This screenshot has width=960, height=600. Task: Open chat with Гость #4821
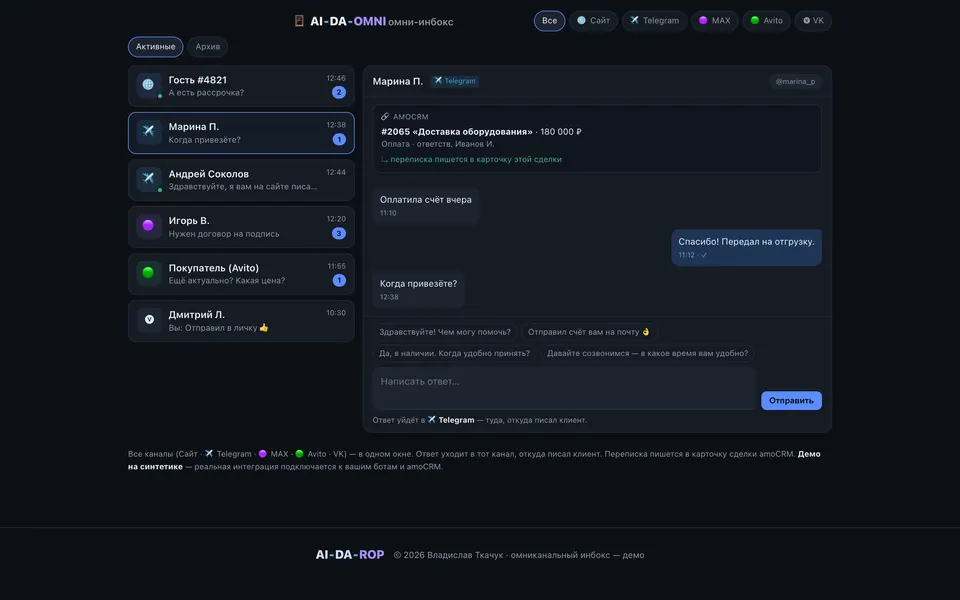pyautogui.click(x=241, y=86)
